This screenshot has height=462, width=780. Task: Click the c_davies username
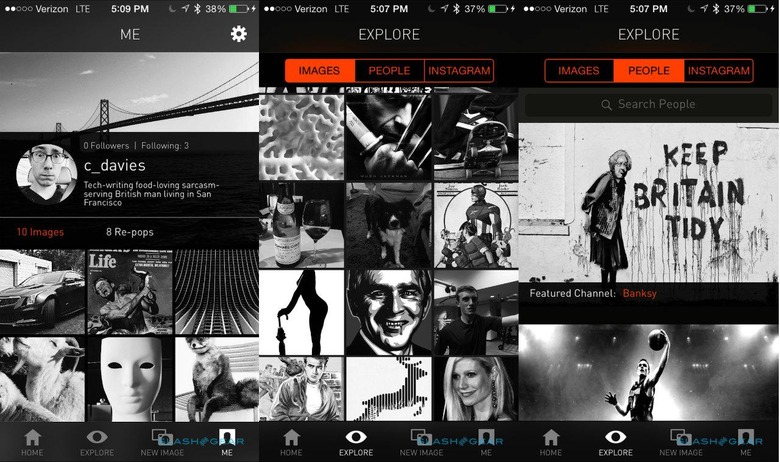click(114, 166)
